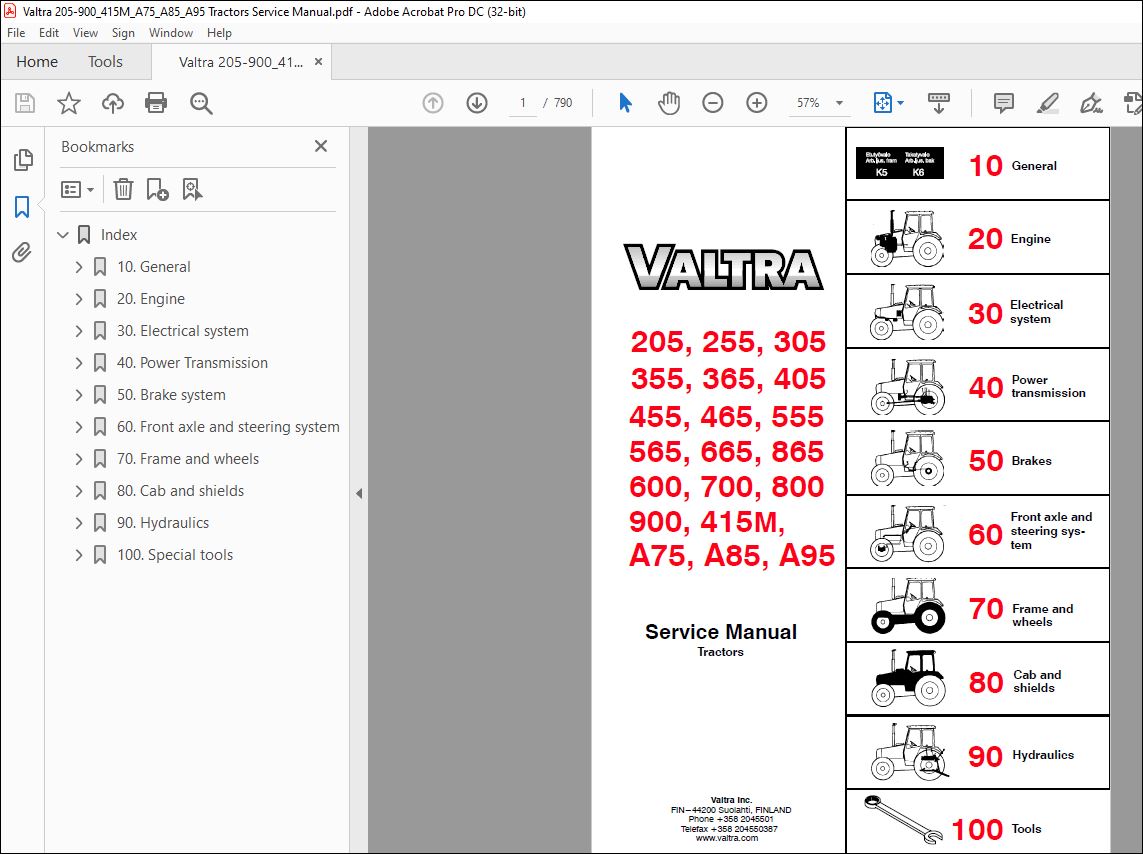Select the Highlight text pen tool
Image resolution: width=1143 pixels, height=854 pixels.
[x=1048, y=103]
